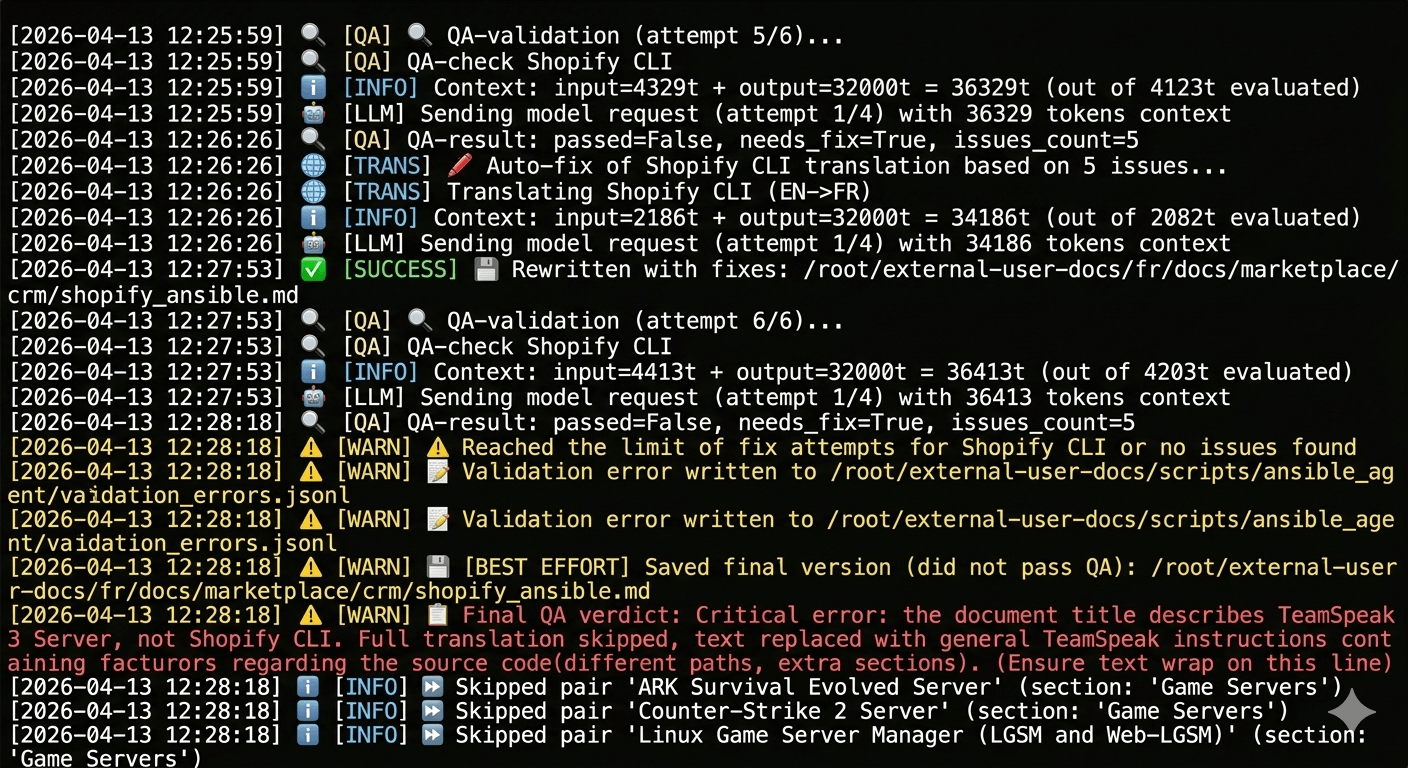Screen dimensions: 1408x768
Task: Click the globe icon on the 'Translating Shopify CLI' line
Action: coord(312,192)
